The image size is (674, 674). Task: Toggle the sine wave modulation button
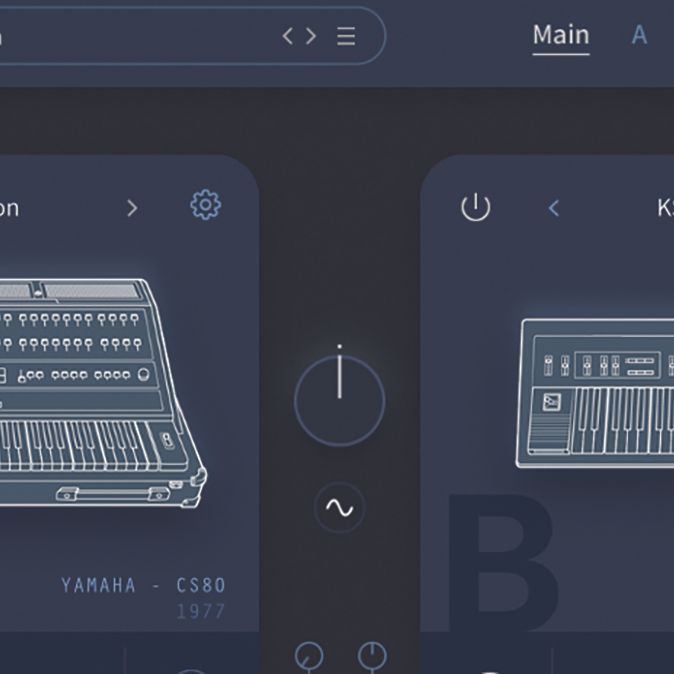click(340, 508)
